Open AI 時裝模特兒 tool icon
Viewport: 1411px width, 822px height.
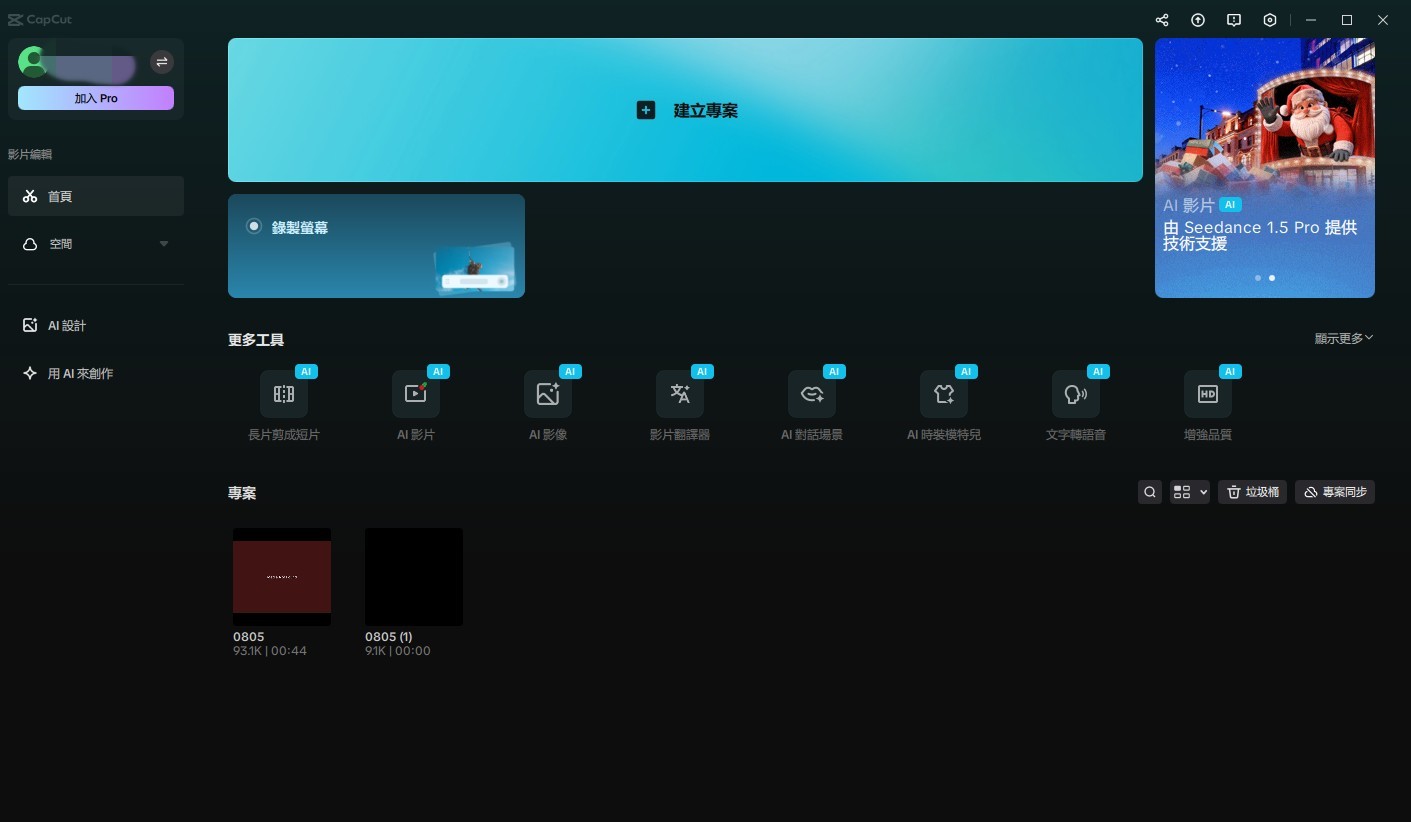click(944, 394)
